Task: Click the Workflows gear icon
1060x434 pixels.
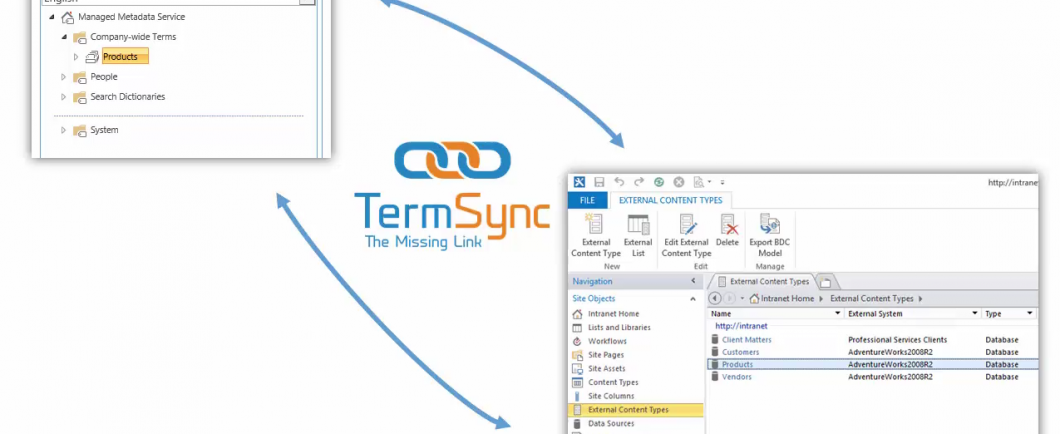Action: pyautogui.click(x=577, y=341)
